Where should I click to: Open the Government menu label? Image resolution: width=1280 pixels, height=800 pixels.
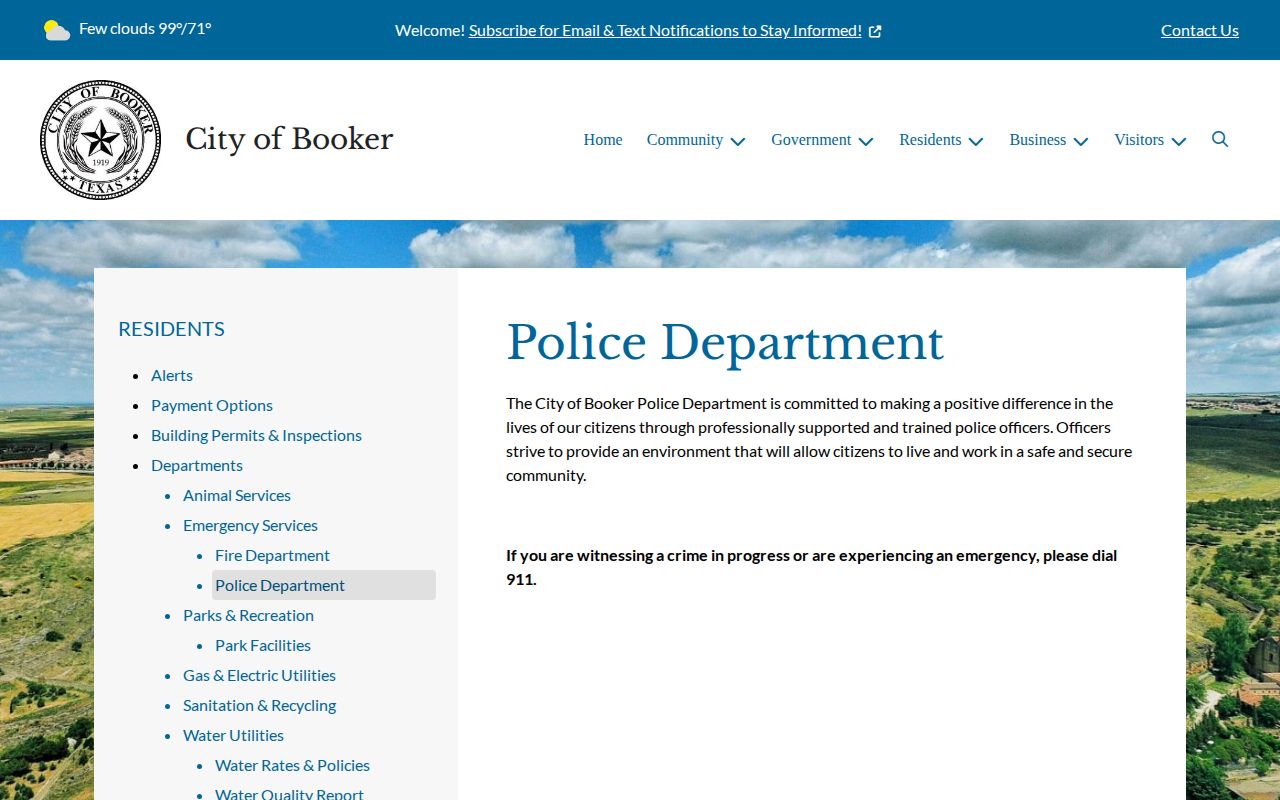tap(811, 140)
